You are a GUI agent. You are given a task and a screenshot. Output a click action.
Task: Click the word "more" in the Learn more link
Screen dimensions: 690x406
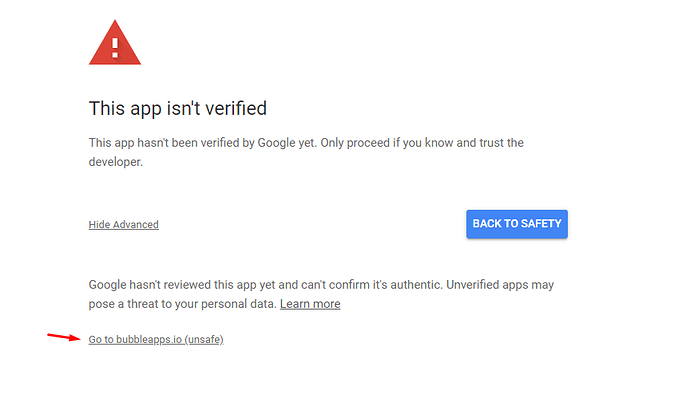click(x=327, y=304)
